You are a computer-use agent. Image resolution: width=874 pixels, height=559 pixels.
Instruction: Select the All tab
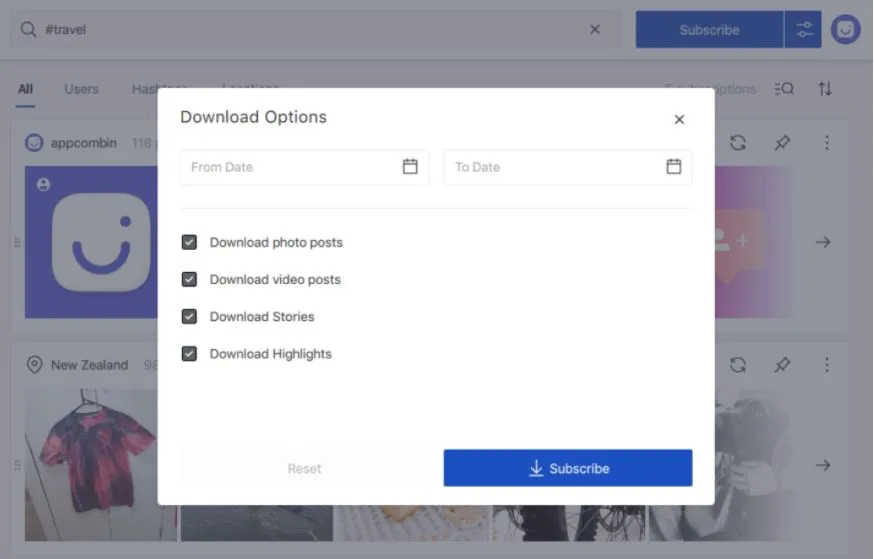(25, 89)
